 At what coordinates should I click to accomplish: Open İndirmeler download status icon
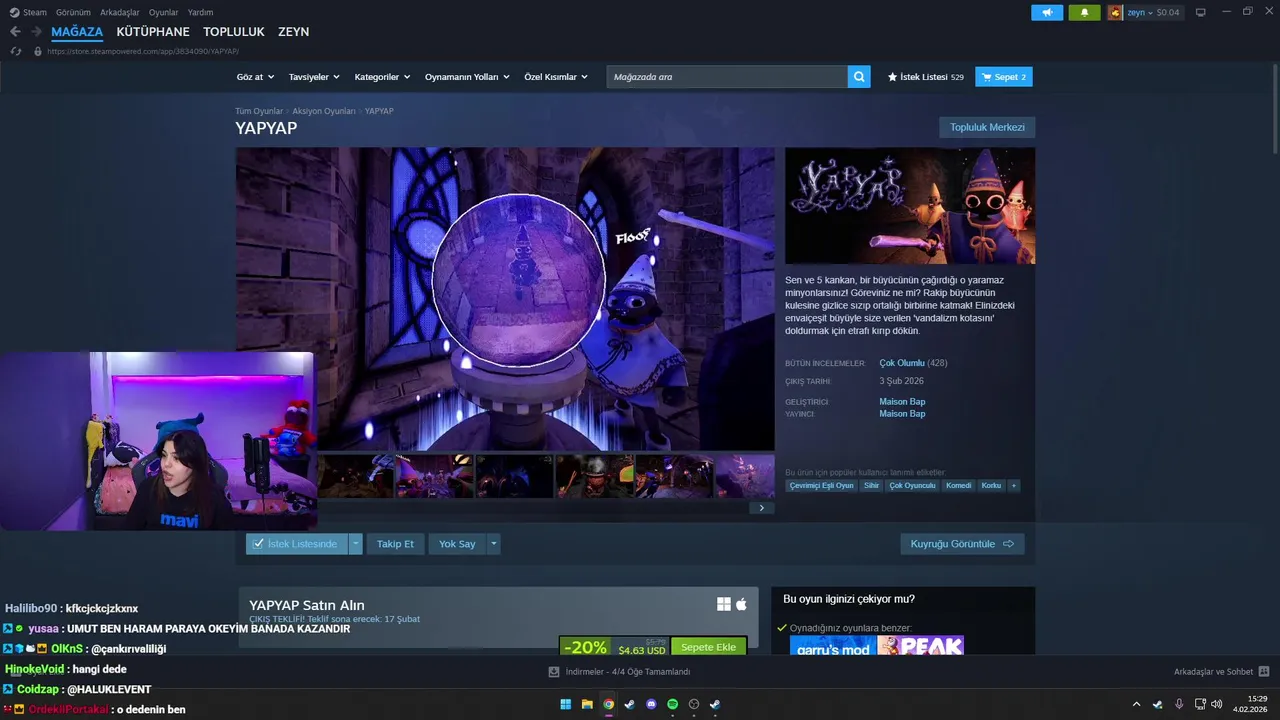[x=554, y=672]
